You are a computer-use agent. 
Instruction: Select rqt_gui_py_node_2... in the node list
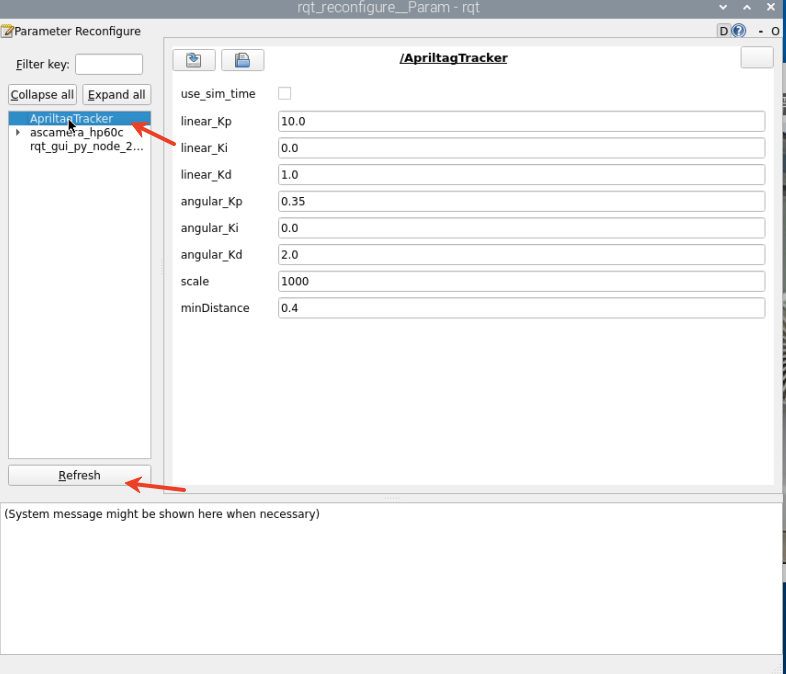[x=86, y=146]
